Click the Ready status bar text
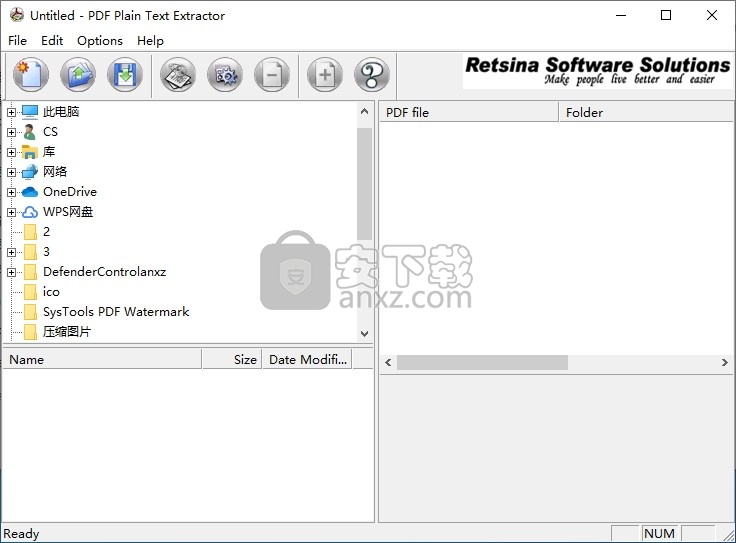The image size is (736, 543). [22, 534]
